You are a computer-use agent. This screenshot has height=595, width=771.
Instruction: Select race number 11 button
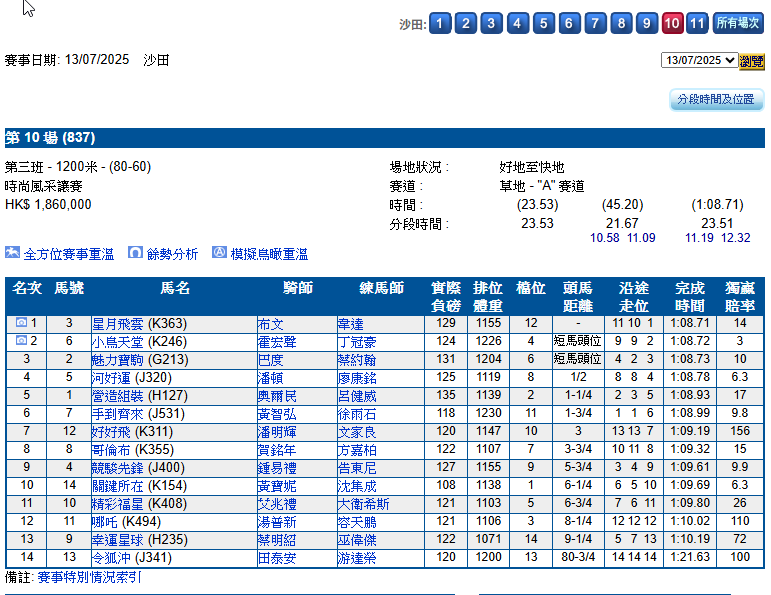tap(697, 23)
